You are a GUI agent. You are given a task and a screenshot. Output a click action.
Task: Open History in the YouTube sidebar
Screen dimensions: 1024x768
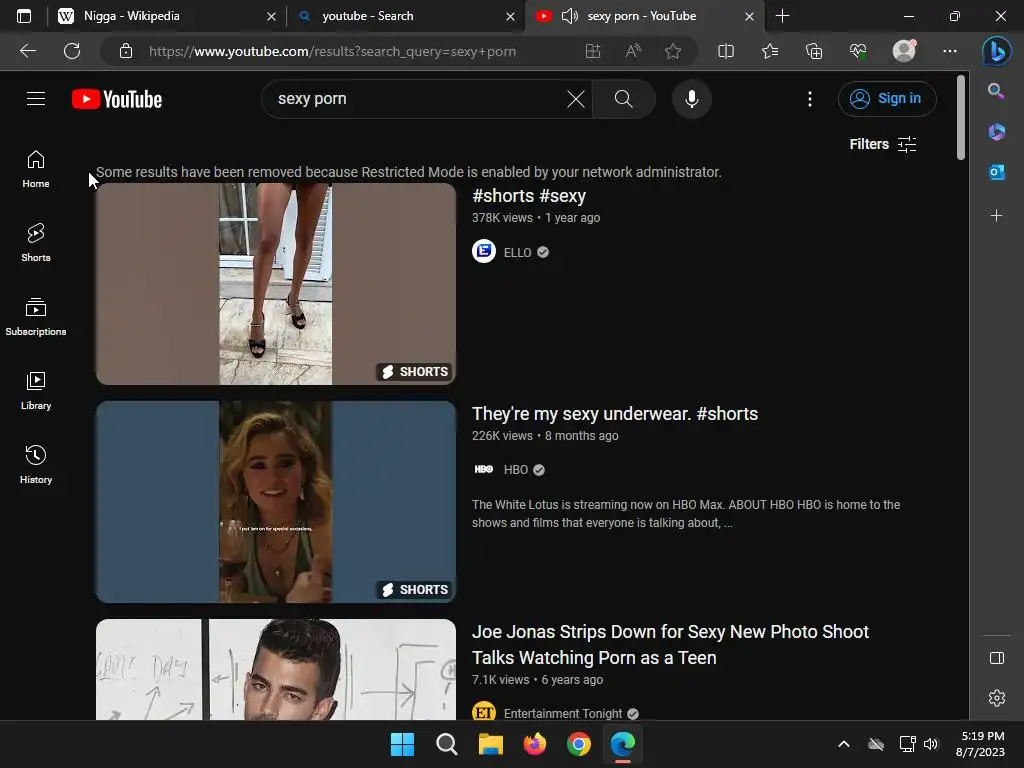(36, 464)
